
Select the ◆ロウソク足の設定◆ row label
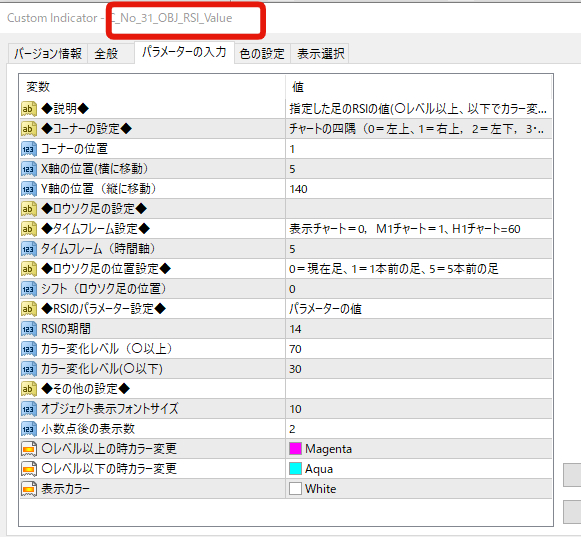click(x=94, y=209)
